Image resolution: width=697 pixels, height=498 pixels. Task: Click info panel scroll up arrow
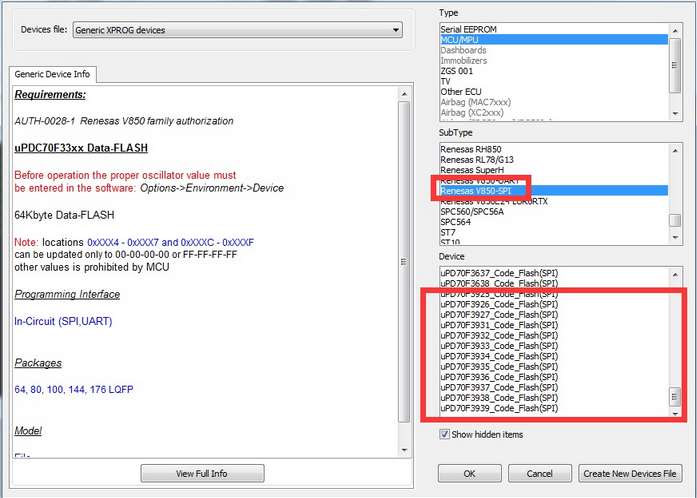[x=404, y=94]
